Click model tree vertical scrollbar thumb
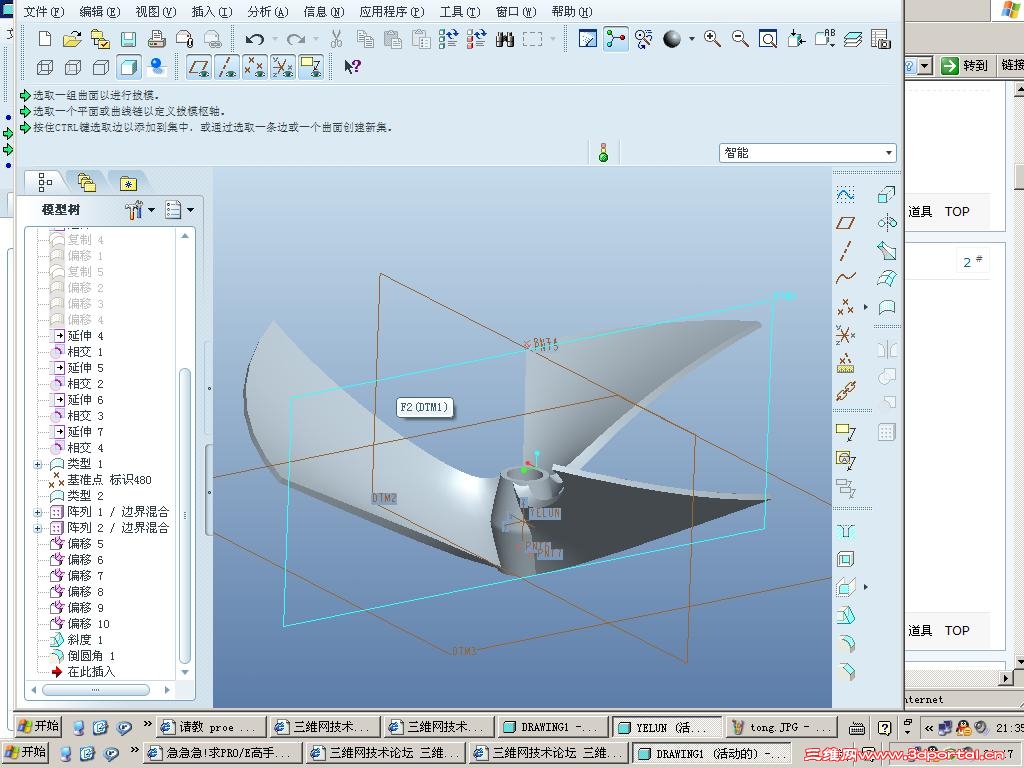1024x768 pixels. coord(185,516)
